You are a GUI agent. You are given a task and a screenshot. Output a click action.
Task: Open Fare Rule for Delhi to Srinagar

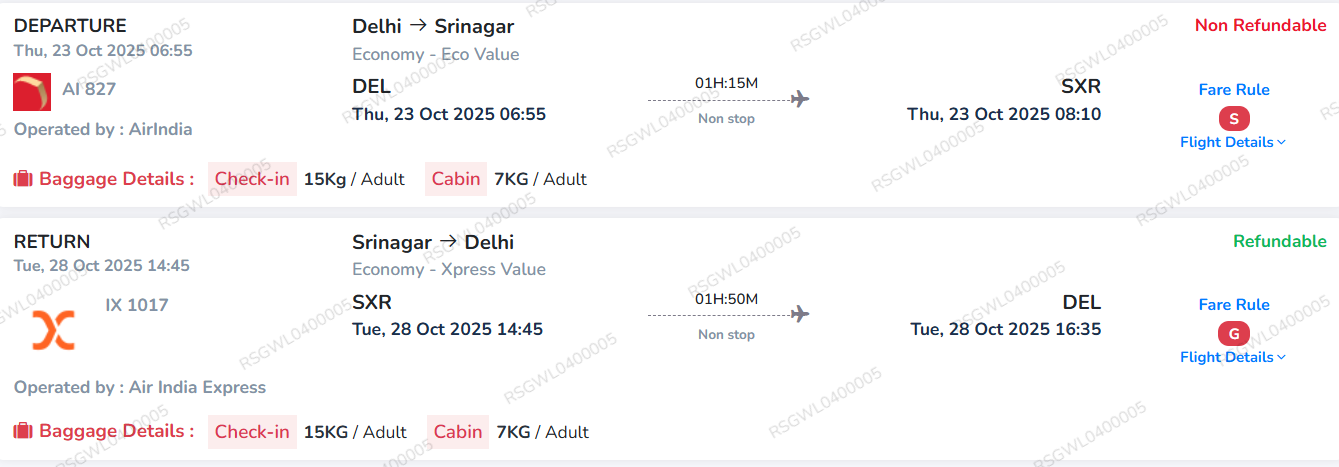point(1234,90)
